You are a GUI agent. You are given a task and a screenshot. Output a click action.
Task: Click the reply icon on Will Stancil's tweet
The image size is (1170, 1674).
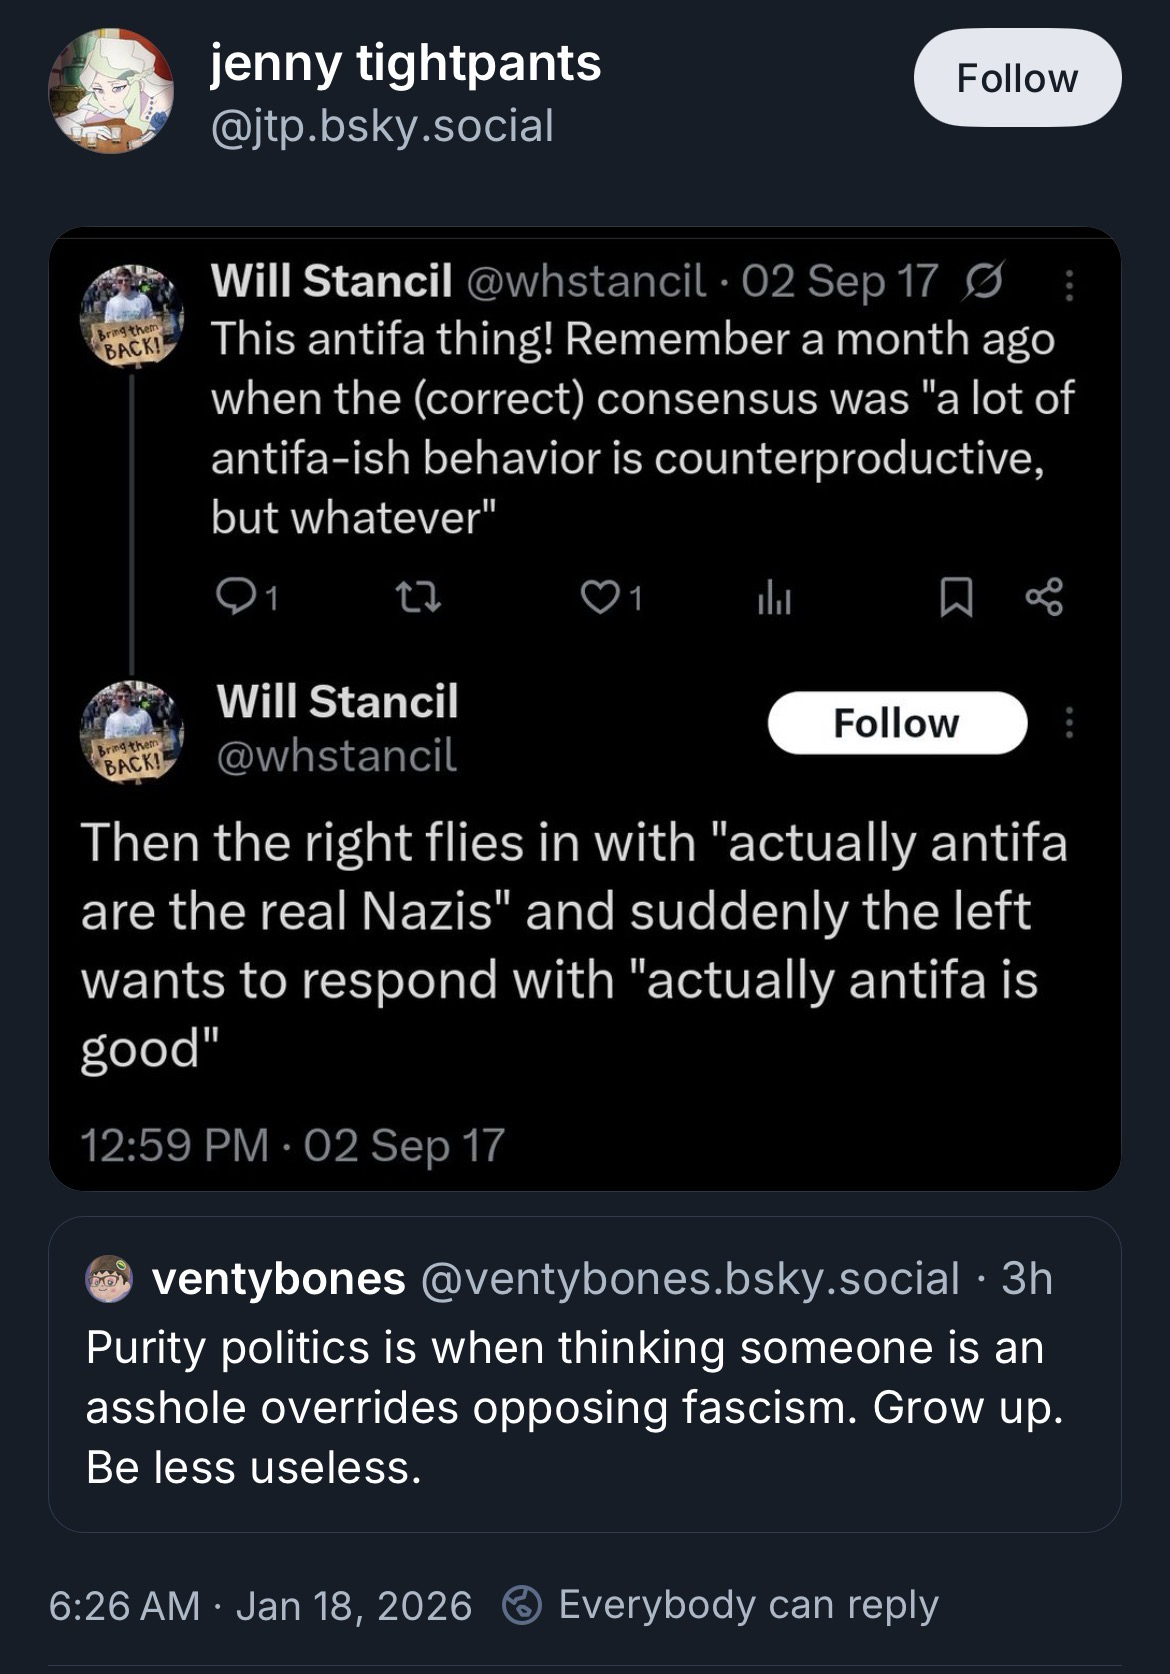pos(234,597)
